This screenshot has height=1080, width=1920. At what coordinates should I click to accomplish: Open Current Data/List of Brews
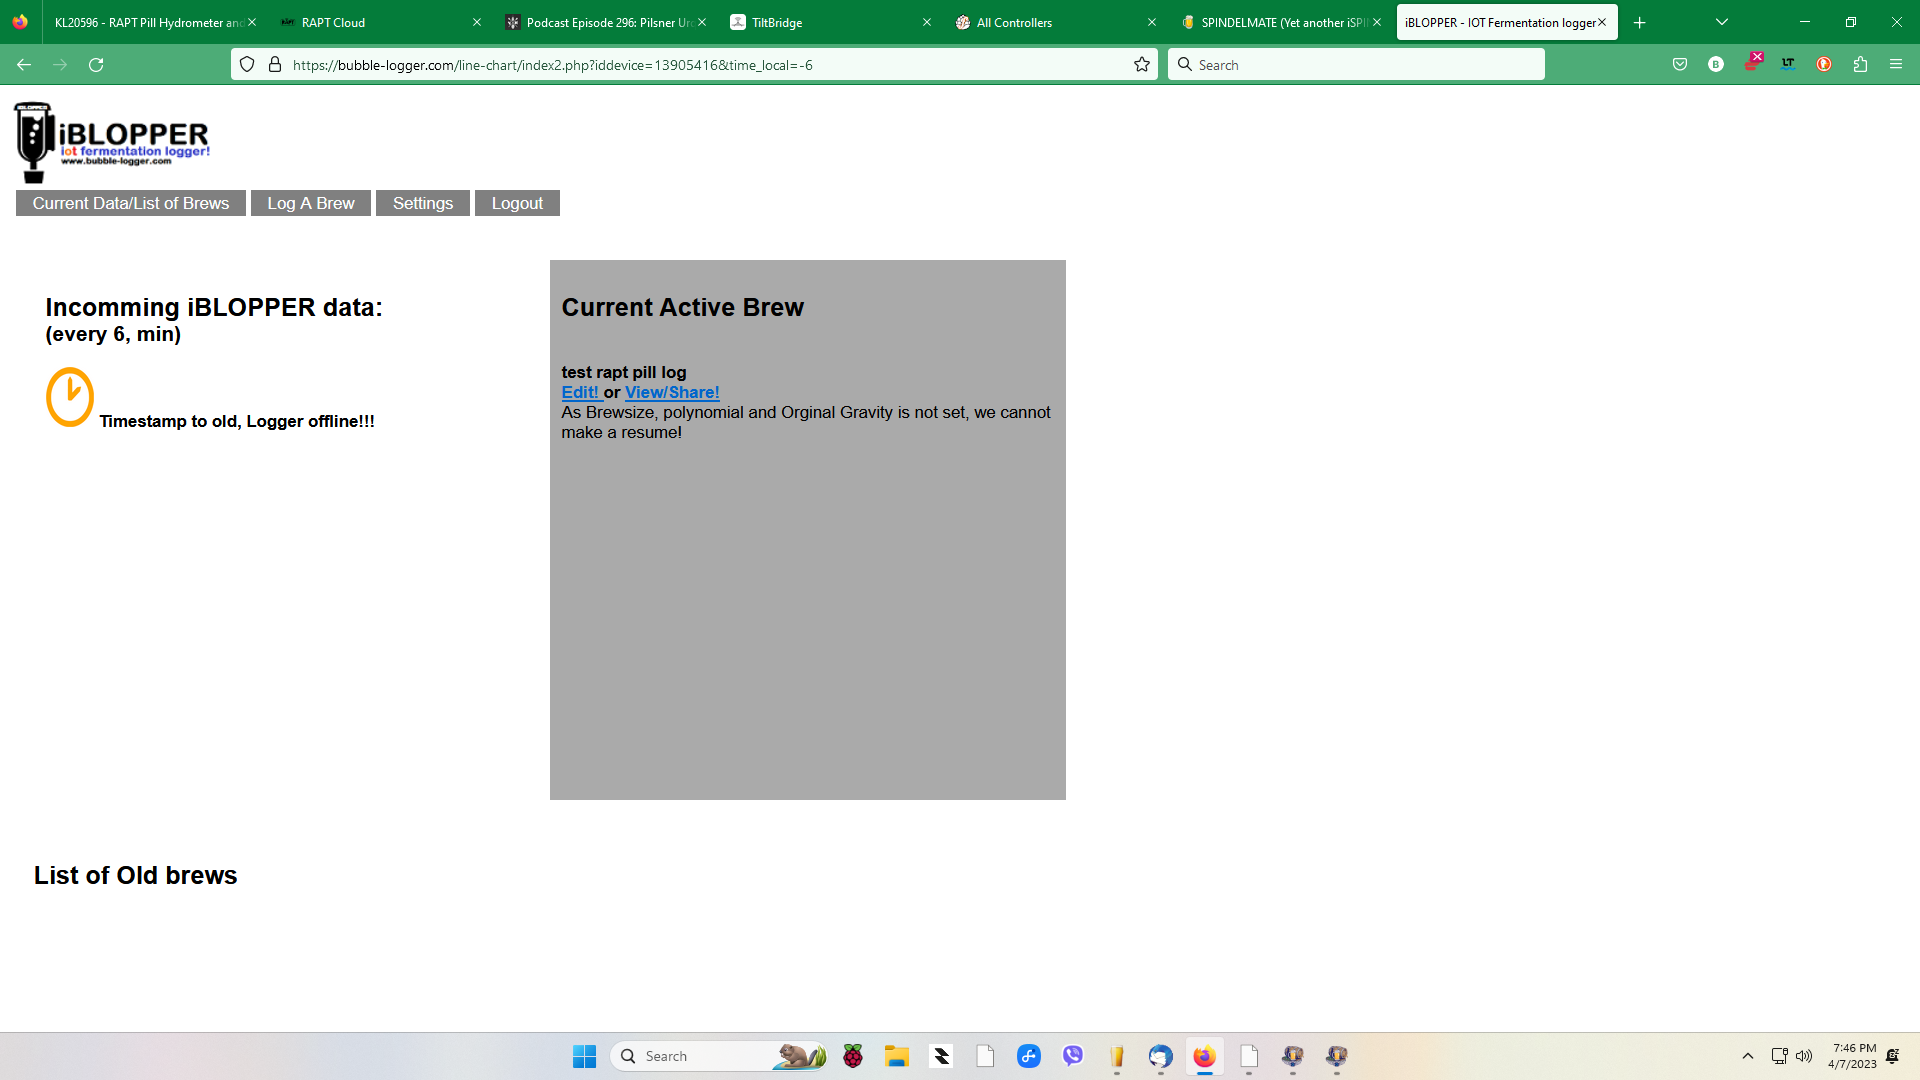[131, 203]
